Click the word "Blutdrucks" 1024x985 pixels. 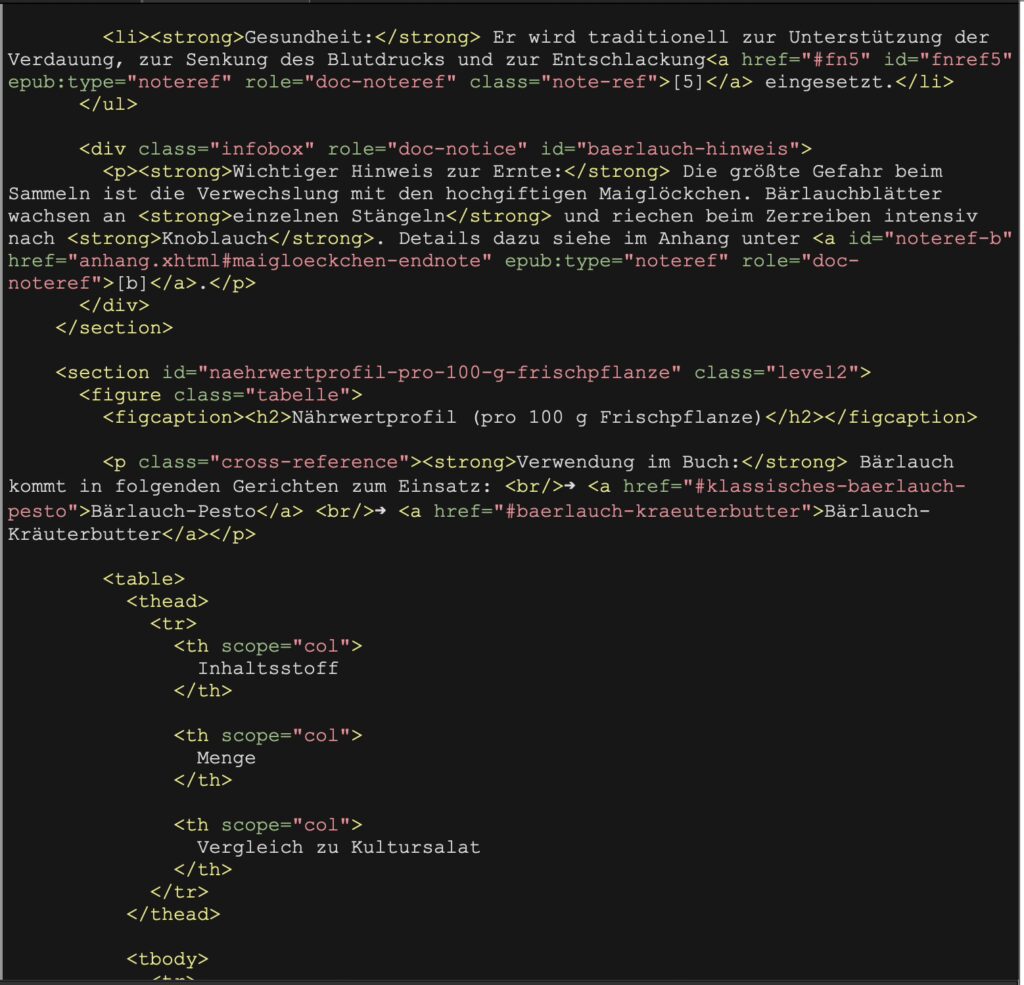[x=386, y=59]
